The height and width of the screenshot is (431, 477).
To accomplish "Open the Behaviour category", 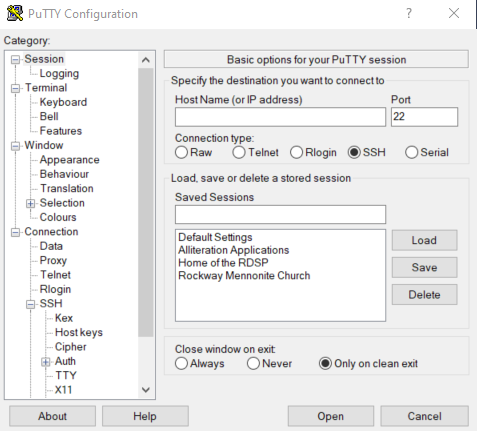I will pyautogui.click(x=64, y=174).
